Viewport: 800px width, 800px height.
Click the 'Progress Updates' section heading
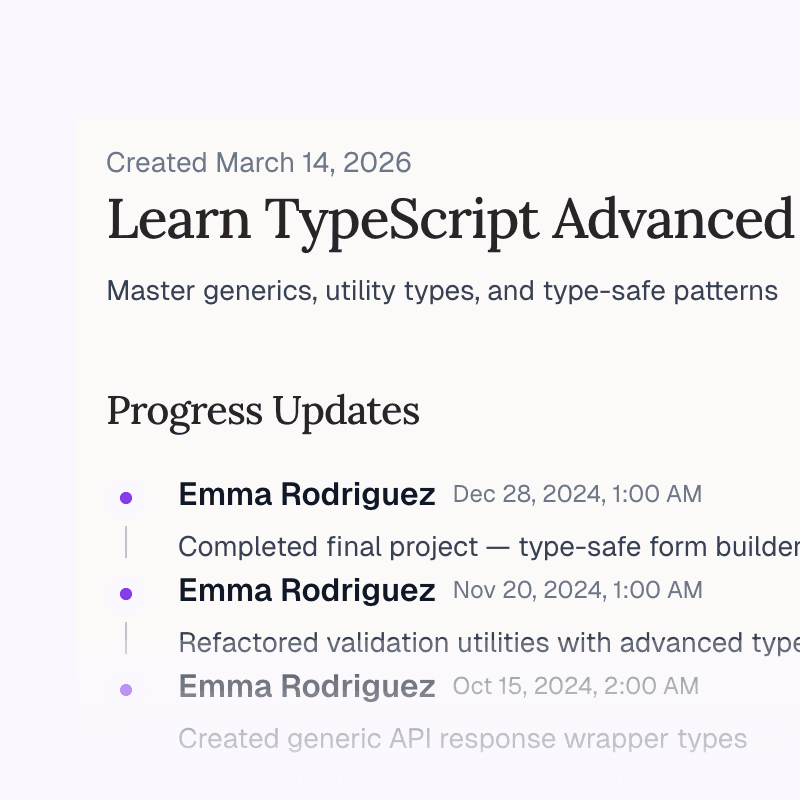click(x=263, y=410)
